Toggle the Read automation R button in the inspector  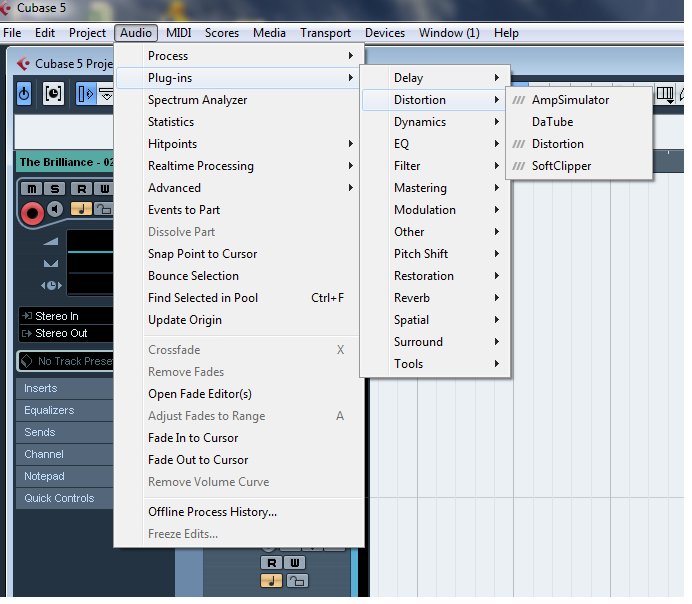point(82,189)
